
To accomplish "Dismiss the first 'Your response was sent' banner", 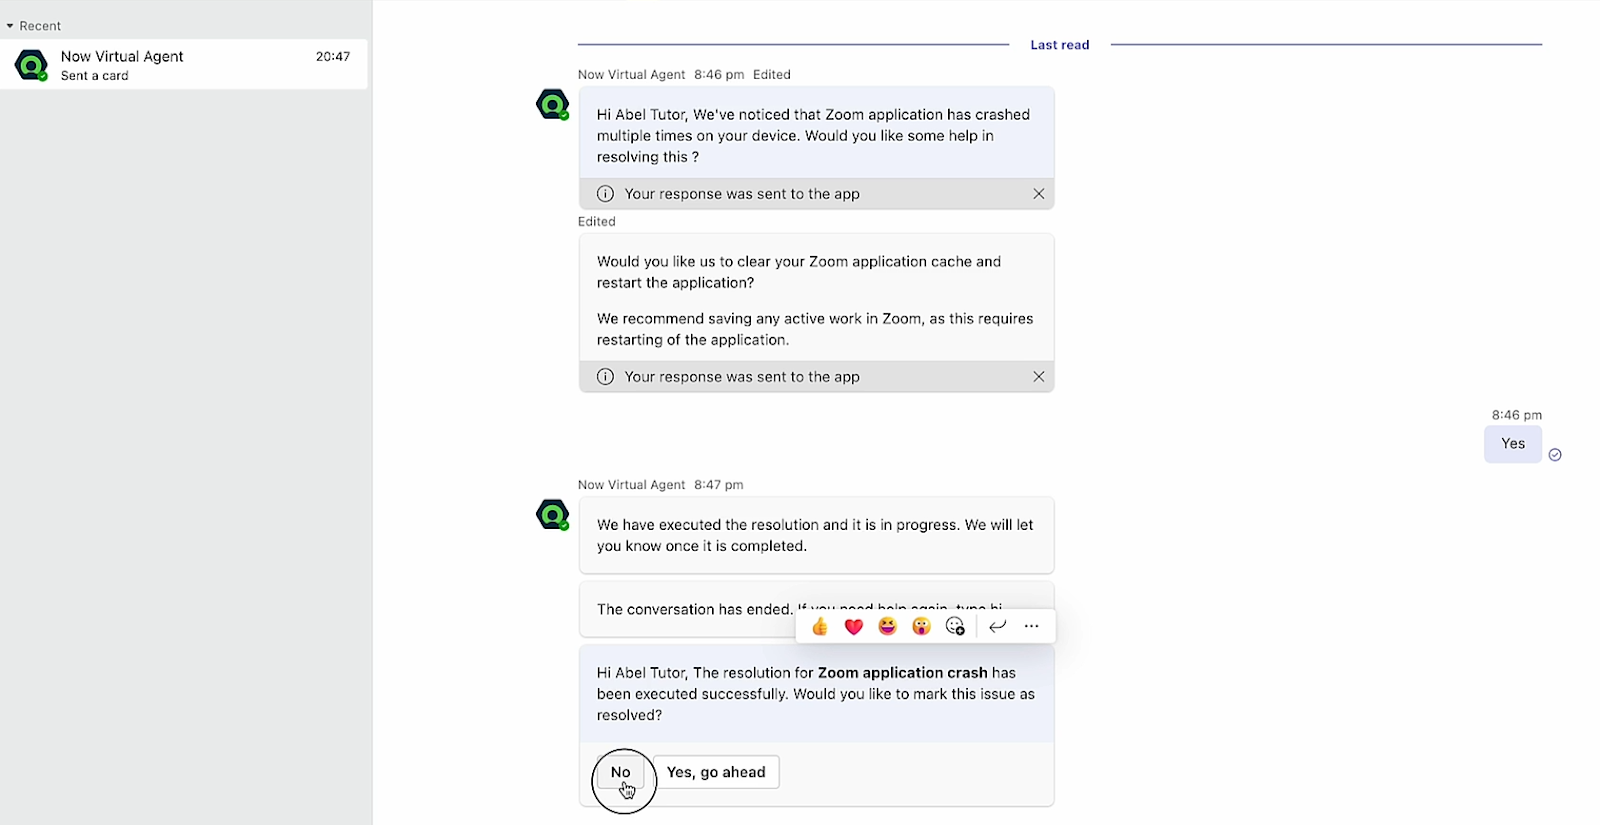I will tap(1039, 194).
